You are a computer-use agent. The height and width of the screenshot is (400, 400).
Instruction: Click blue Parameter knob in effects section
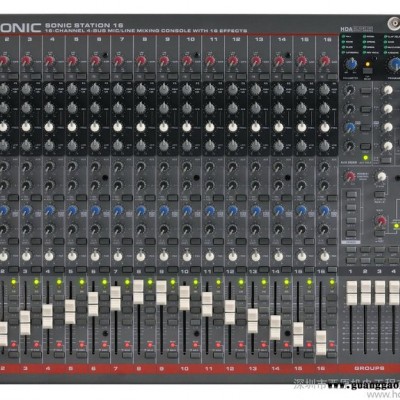350,64
